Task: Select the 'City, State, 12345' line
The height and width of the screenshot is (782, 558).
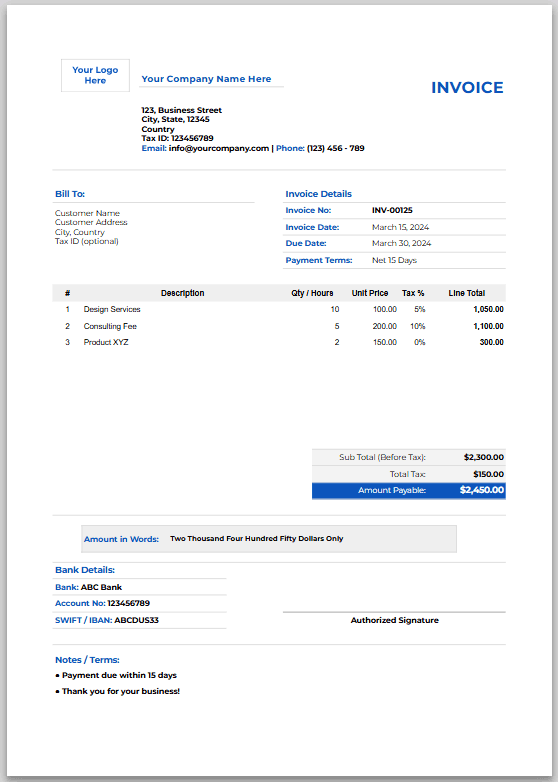Action: (x=176, y=119)
